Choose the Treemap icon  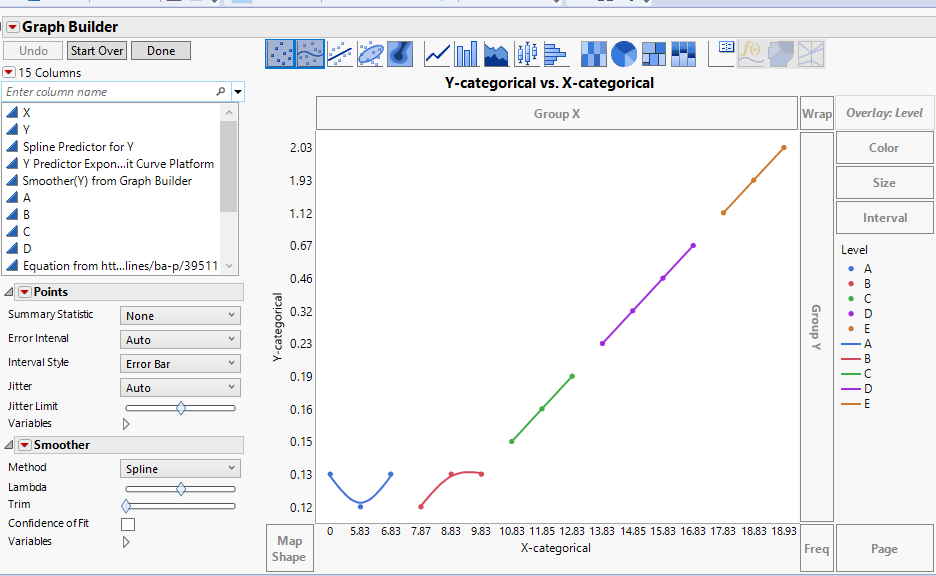[654, 54]
